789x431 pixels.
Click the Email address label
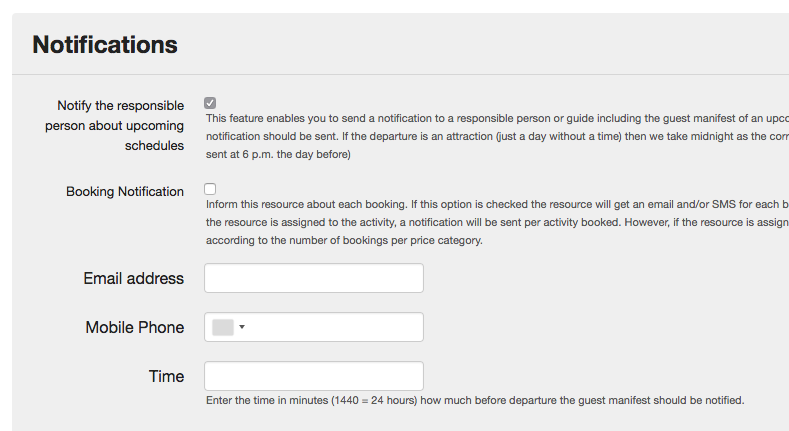tap(133, 278)
